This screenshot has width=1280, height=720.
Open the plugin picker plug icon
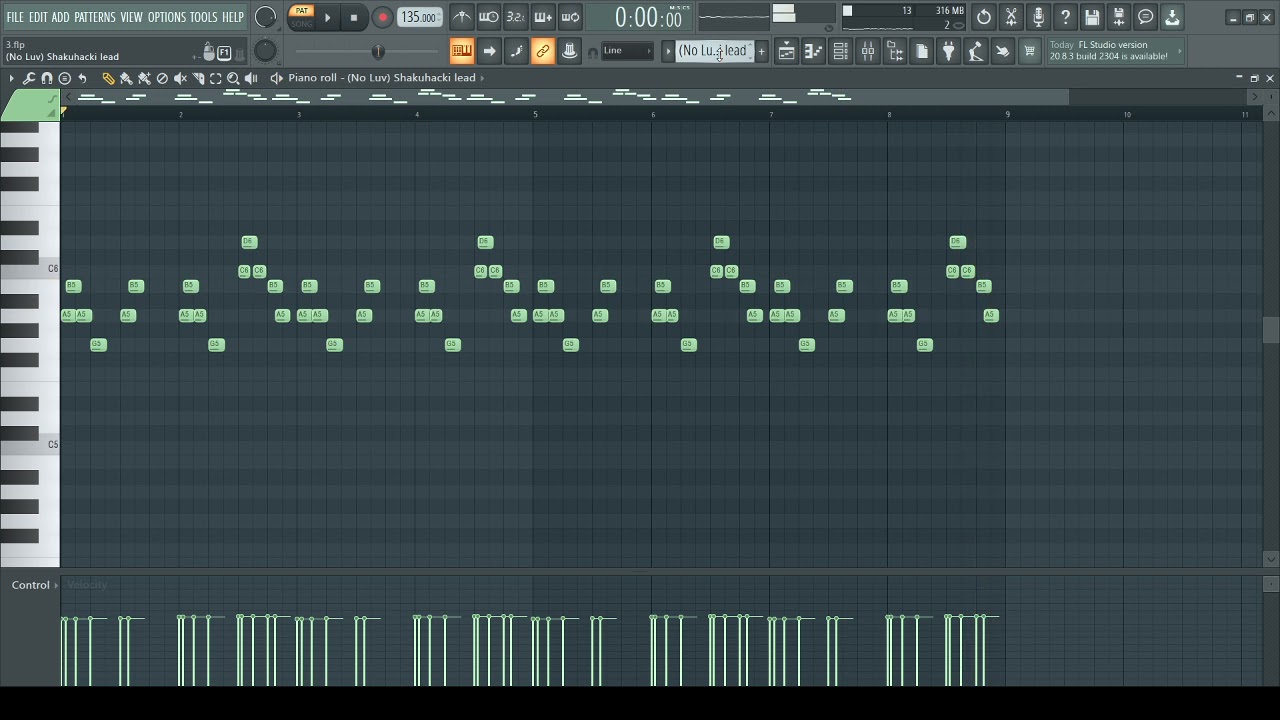click(x=949, y=51)
